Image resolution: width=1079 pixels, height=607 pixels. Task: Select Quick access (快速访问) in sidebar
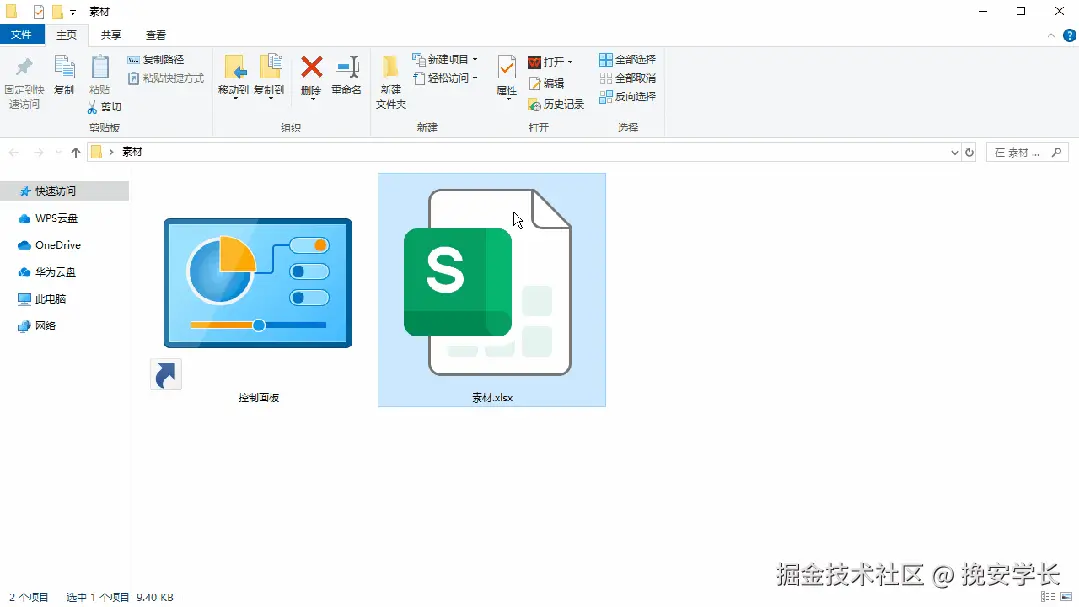[64, 191]
